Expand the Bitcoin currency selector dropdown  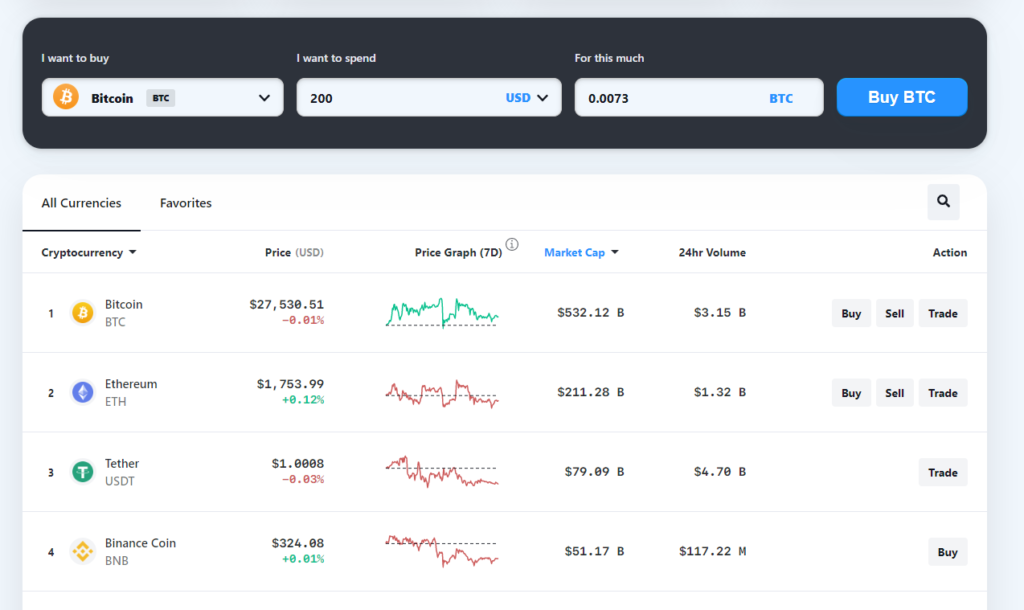click(264, 98)
